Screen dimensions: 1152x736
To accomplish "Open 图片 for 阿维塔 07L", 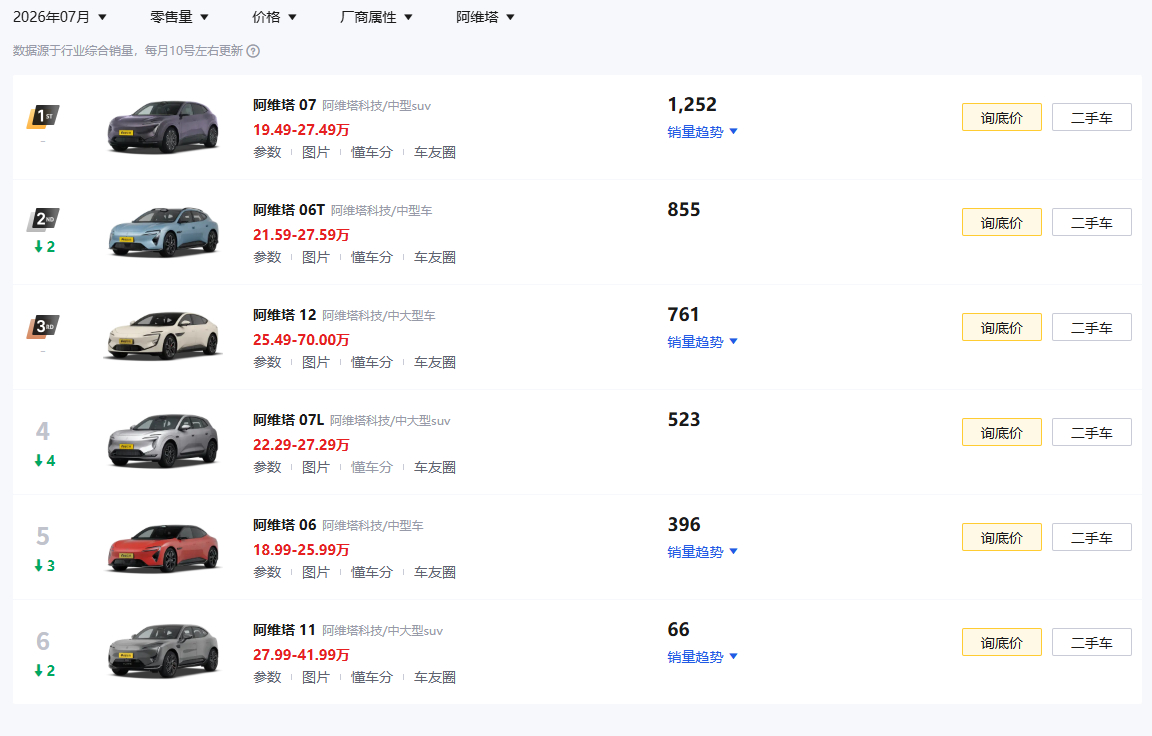I will point(316,467).
